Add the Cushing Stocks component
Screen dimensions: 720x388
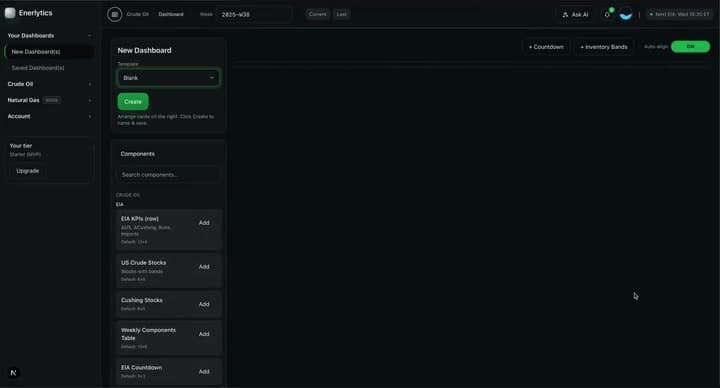pos(204,304)
